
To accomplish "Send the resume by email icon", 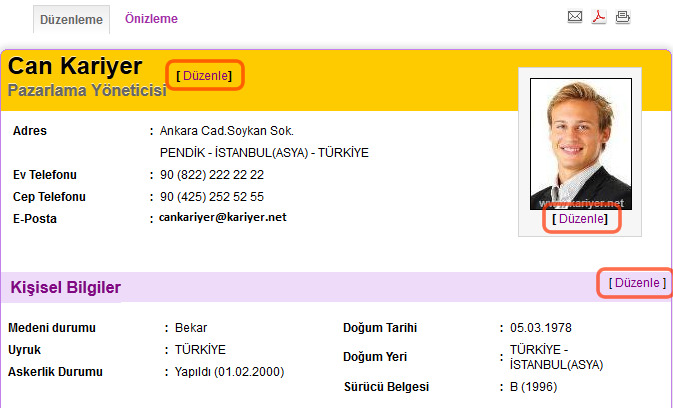I will pos(575,17).
